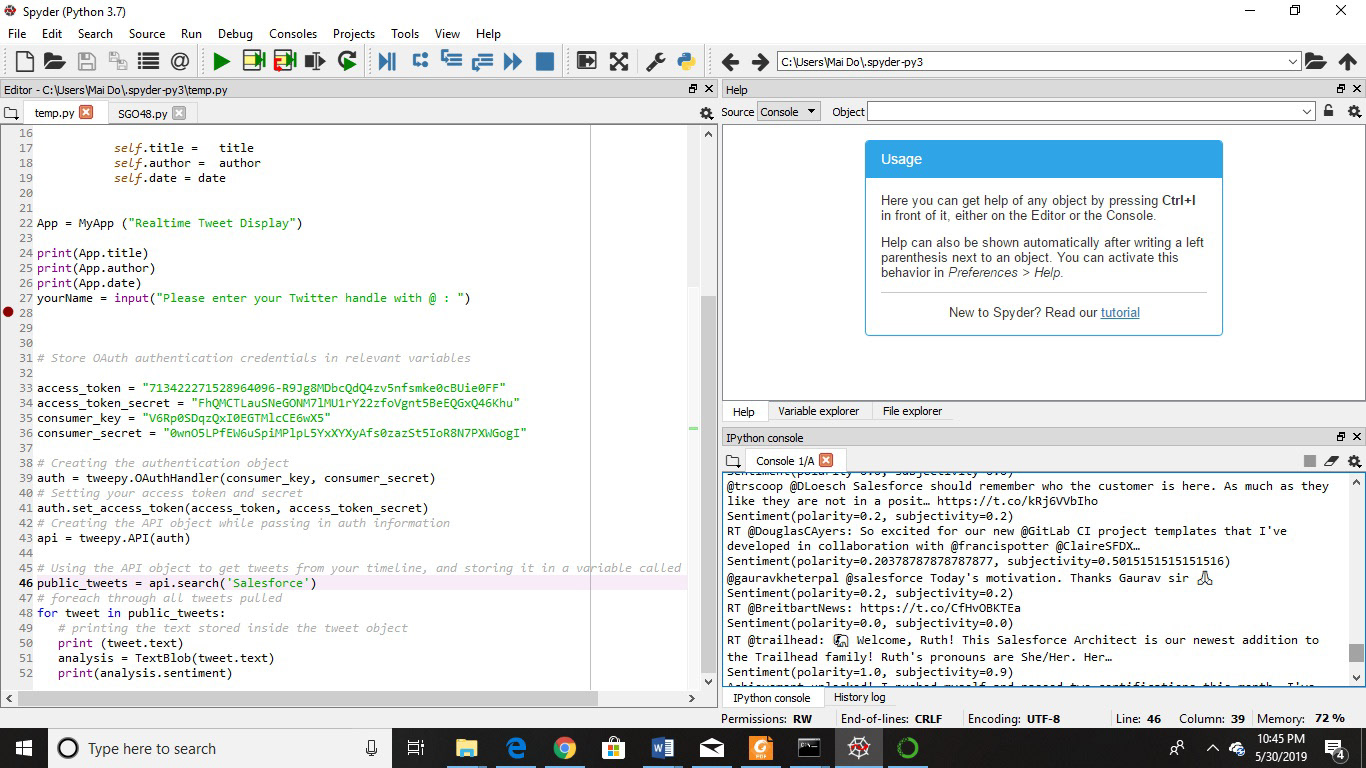Open the browse tabs list icon
The width and height of the screenshot is (1366, 768).
[148, 62]
